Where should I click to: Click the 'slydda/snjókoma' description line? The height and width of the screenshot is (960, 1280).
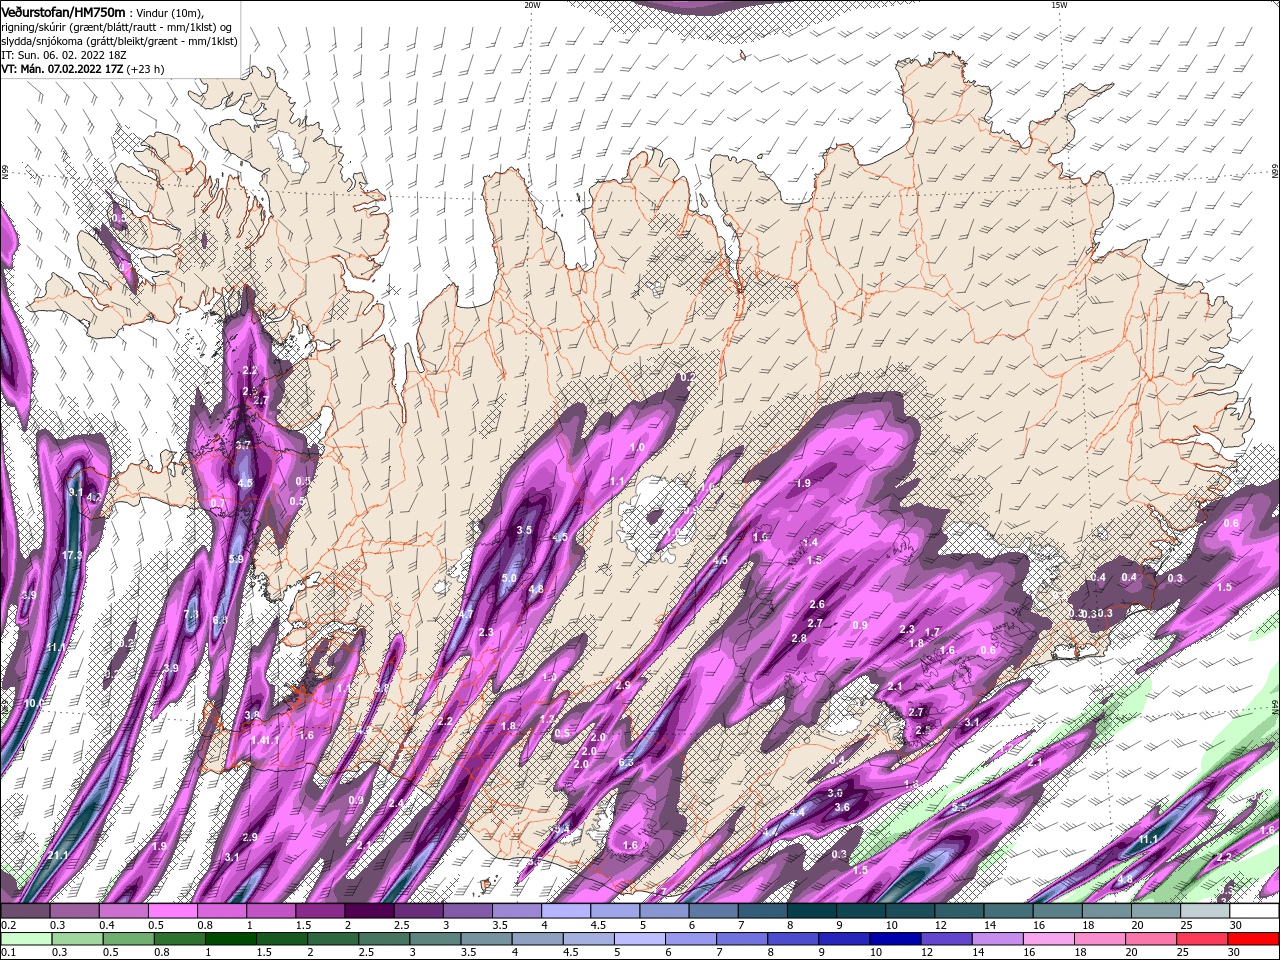tap(119, 41)
